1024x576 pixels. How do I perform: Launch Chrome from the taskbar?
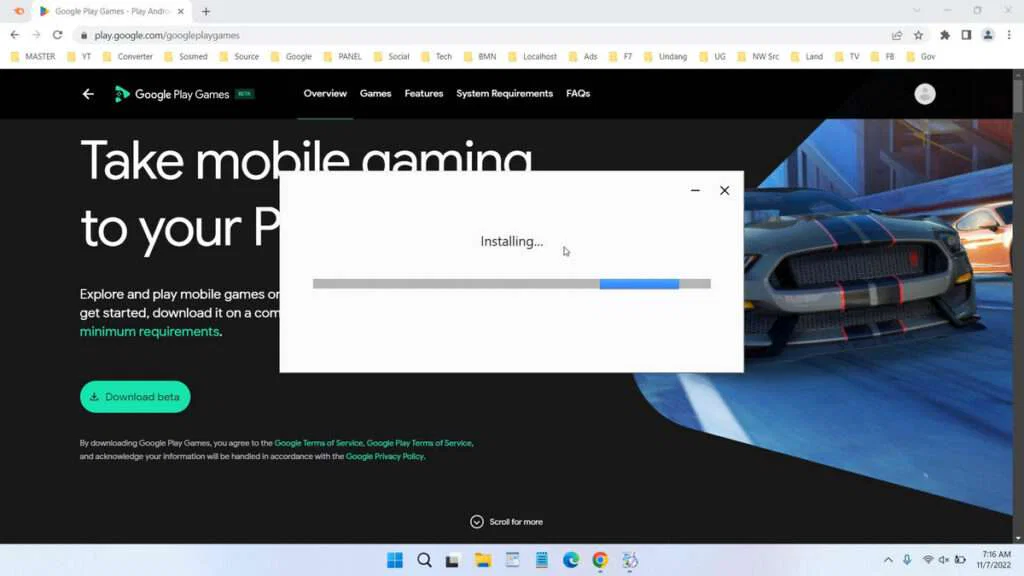(599, 560)
